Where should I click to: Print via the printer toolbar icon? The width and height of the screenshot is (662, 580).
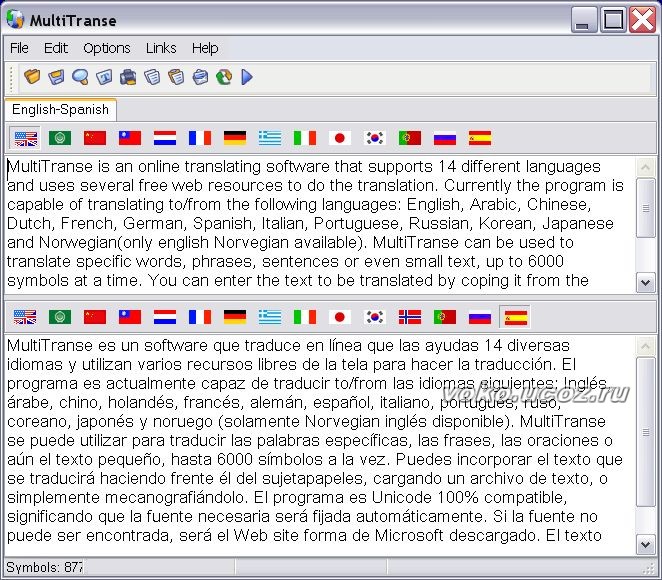point(128,77)
